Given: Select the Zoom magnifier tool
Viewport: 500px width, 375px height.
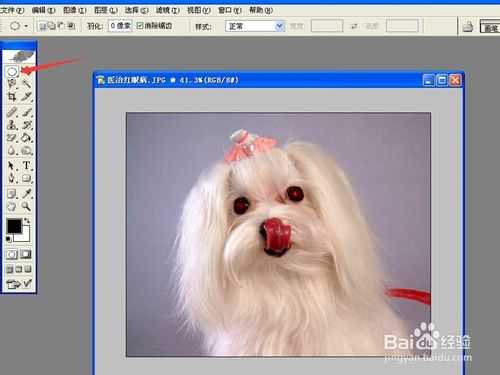Looking at the screenshot, I should click(x=27, y=207).
